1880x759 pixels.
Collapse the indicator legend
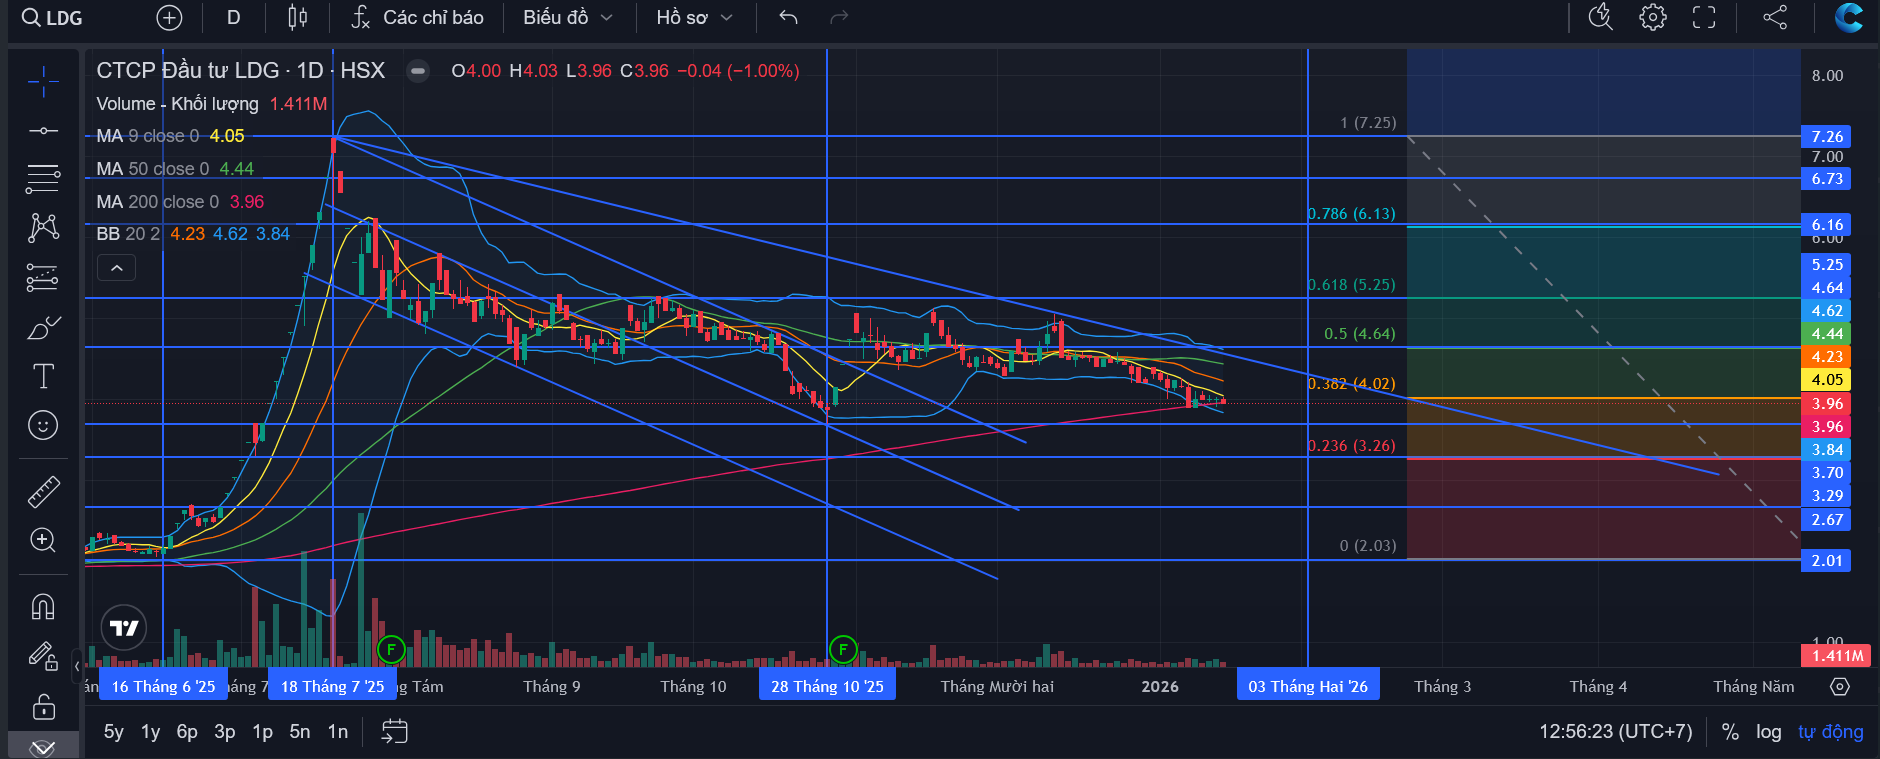pyautogui.click(x=116, y=268)
